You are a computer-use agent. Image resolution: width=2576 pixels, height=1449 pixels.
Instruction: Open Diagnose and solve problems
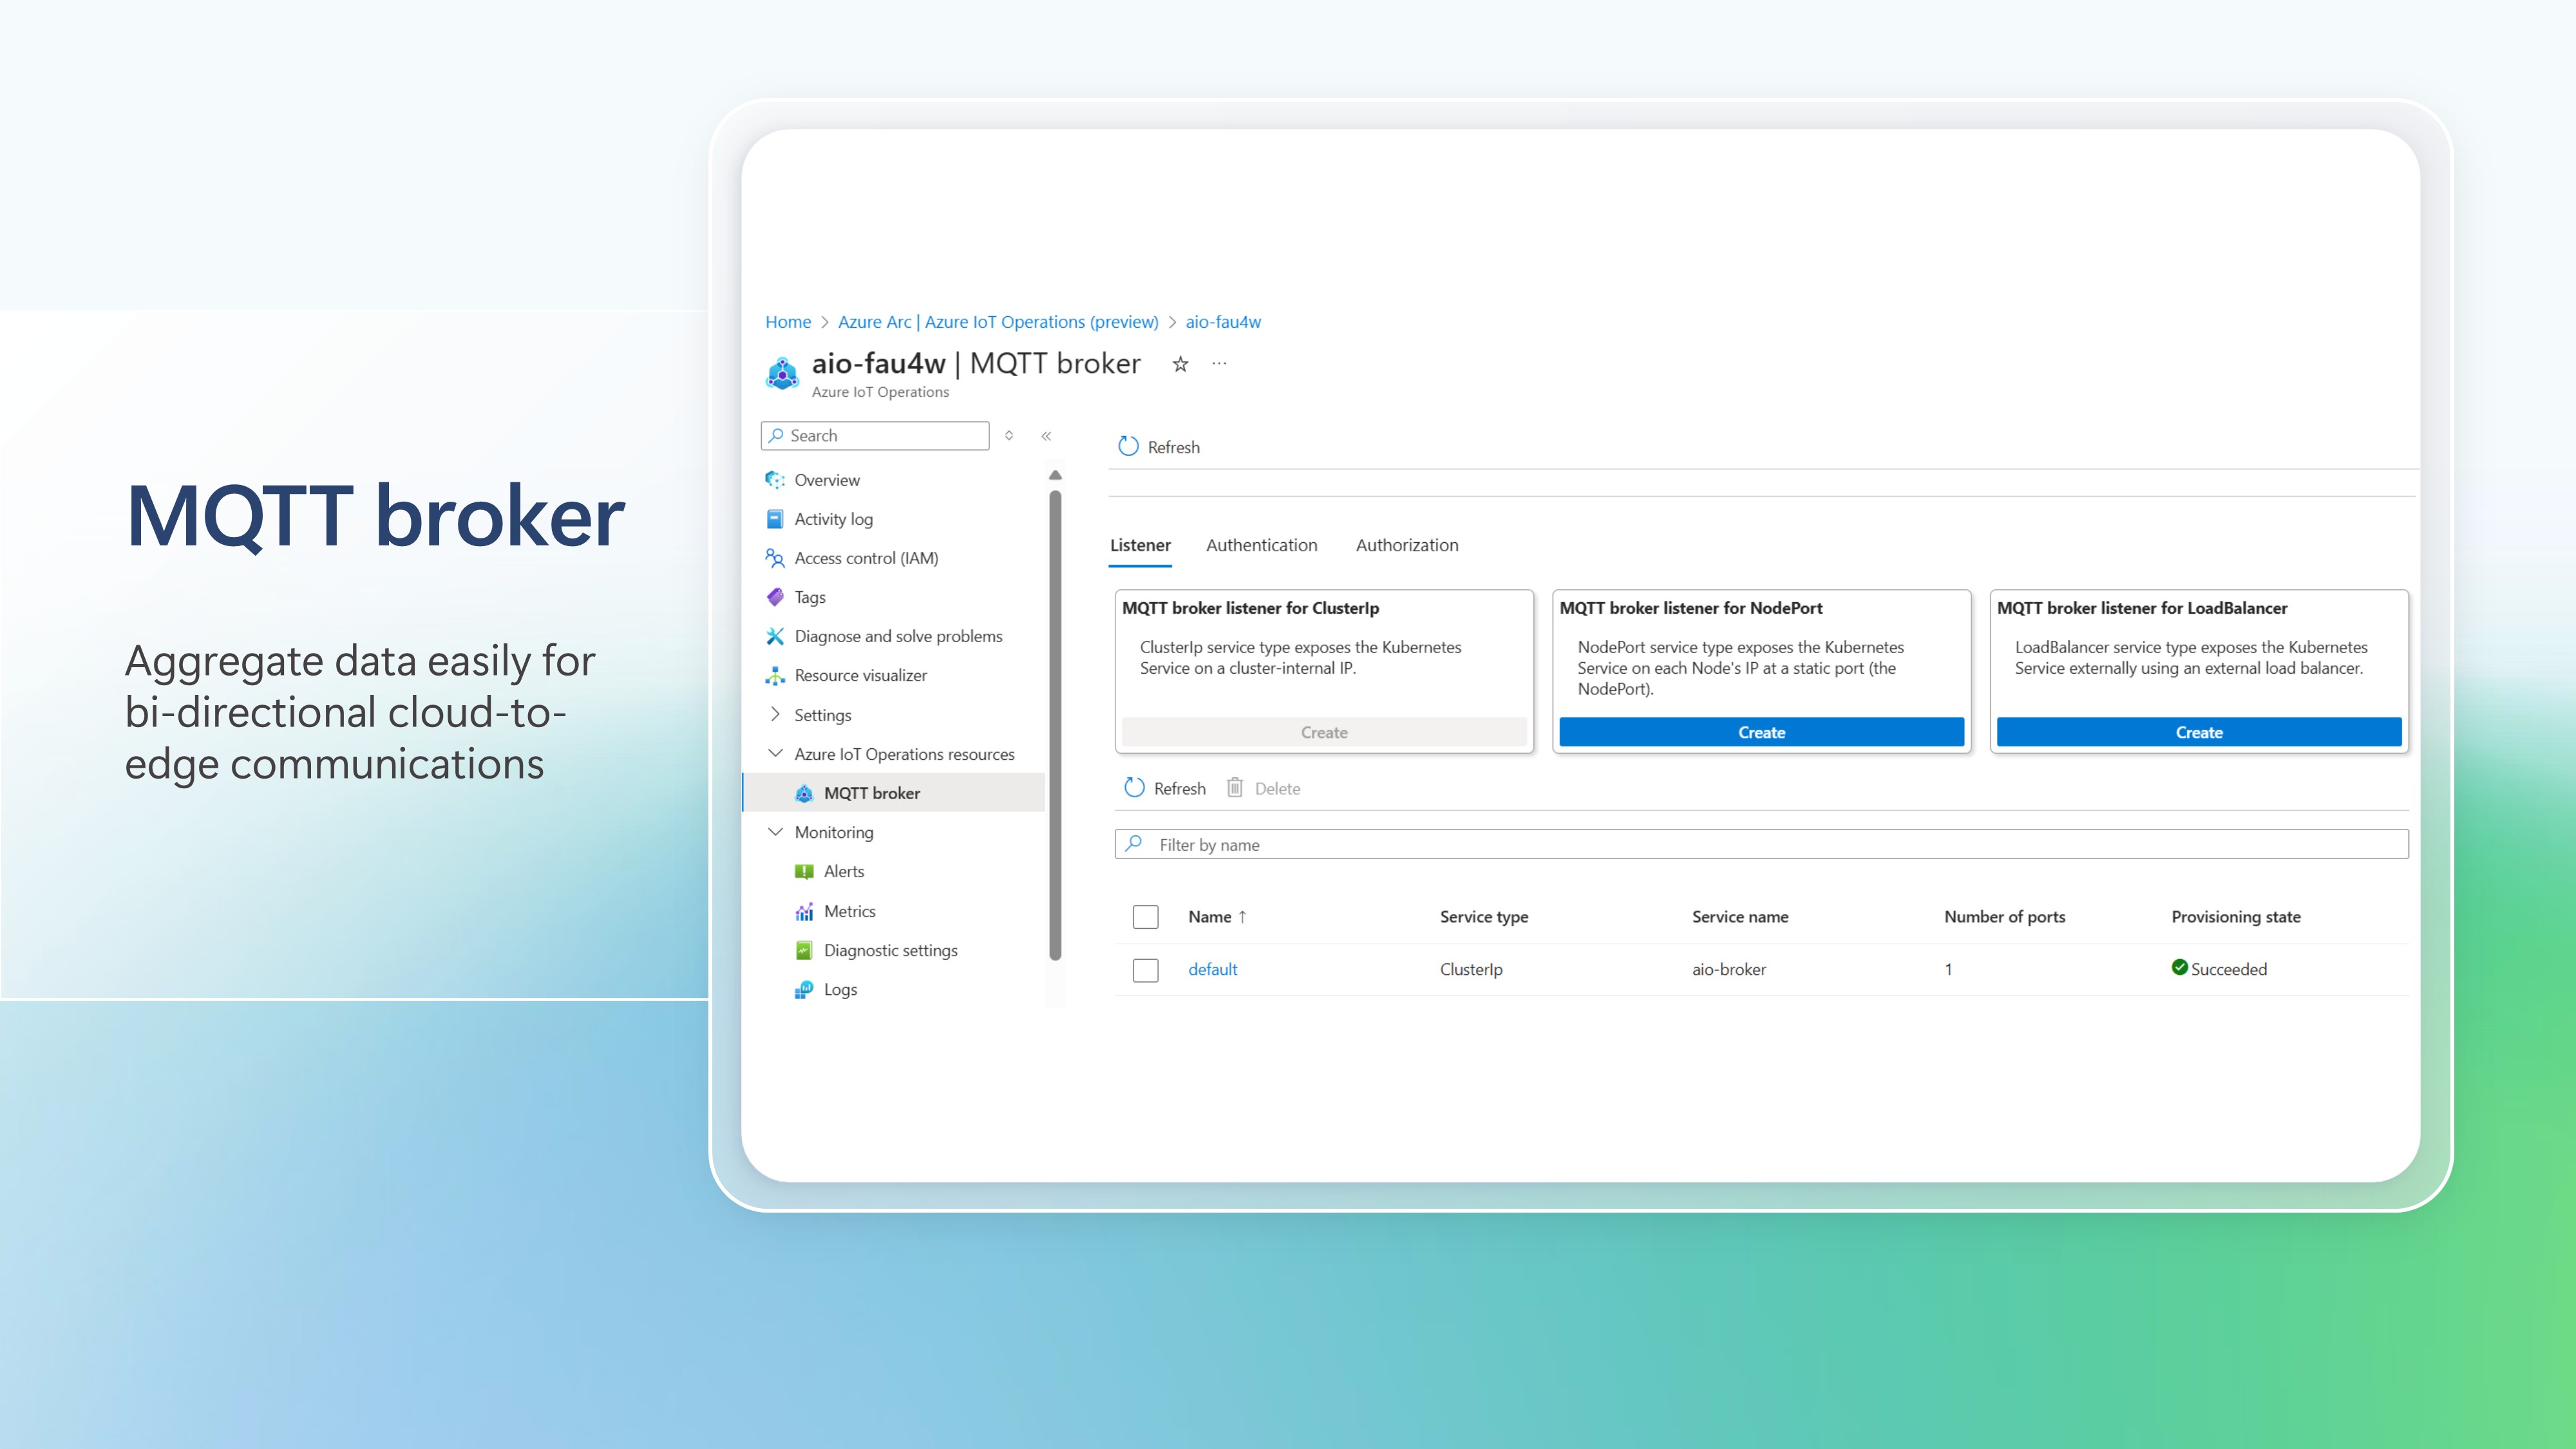click(897, 636)
